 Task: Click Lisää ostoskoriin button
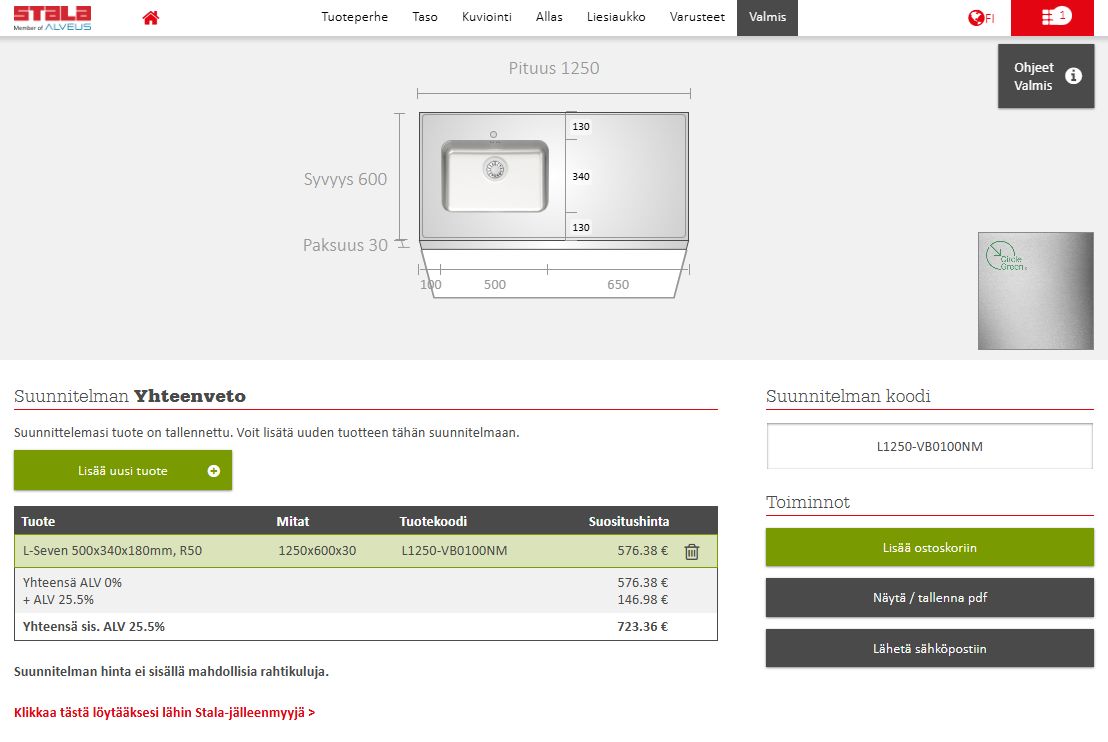[930, 547]
